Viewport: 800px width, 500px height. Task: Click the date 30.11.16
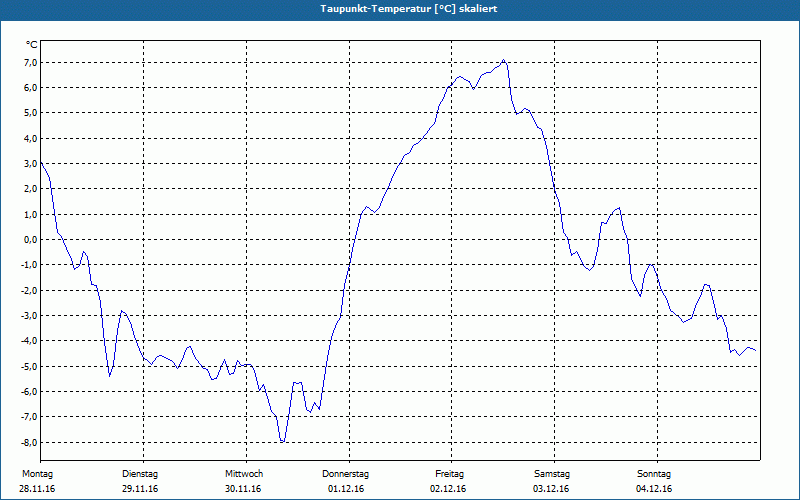pos(243,489)
